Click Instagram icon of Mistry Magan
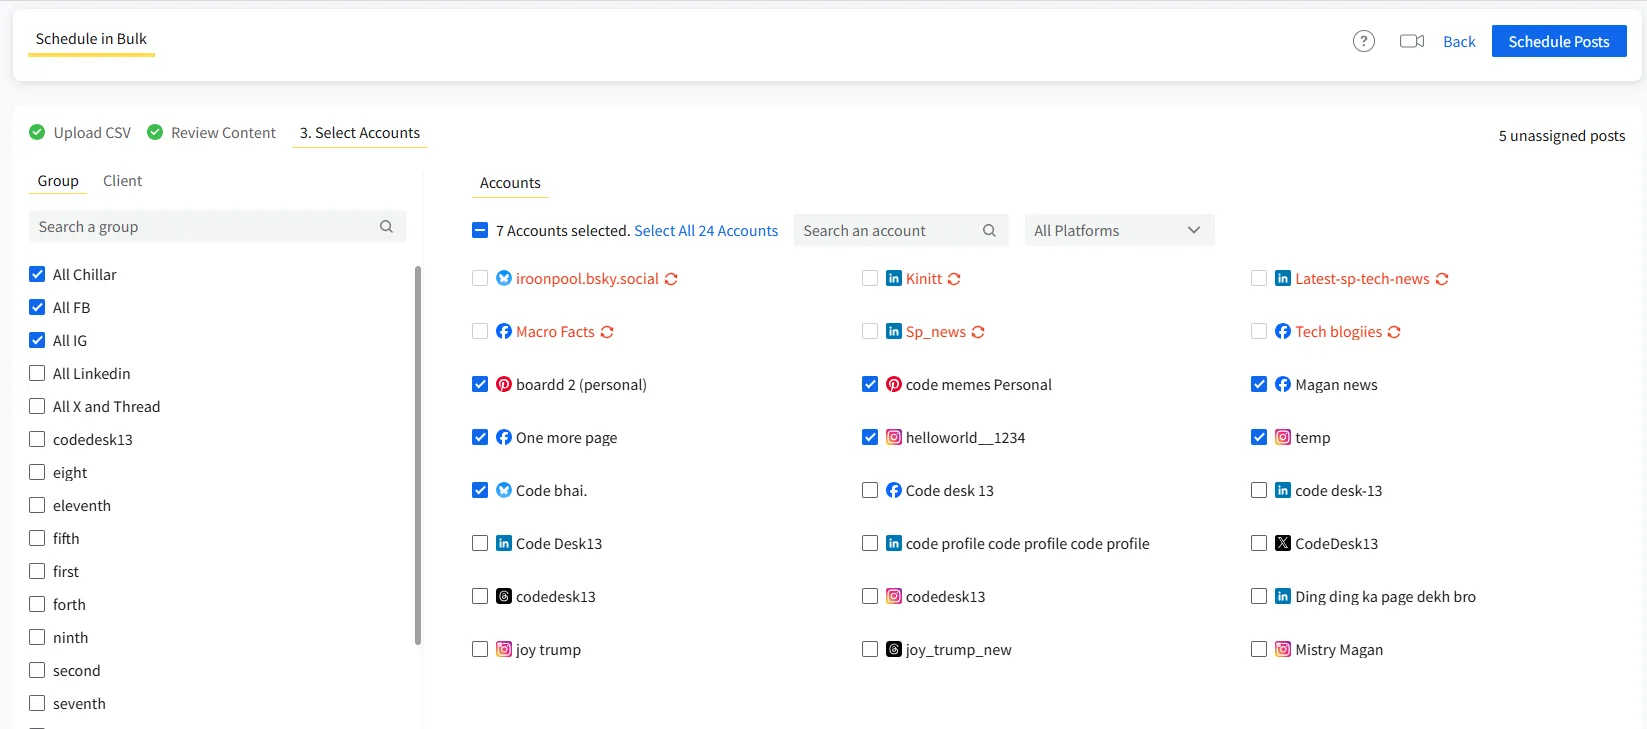Viewport: 1647px width, 729px height. pyautogui.click(x=1283, y=649)
